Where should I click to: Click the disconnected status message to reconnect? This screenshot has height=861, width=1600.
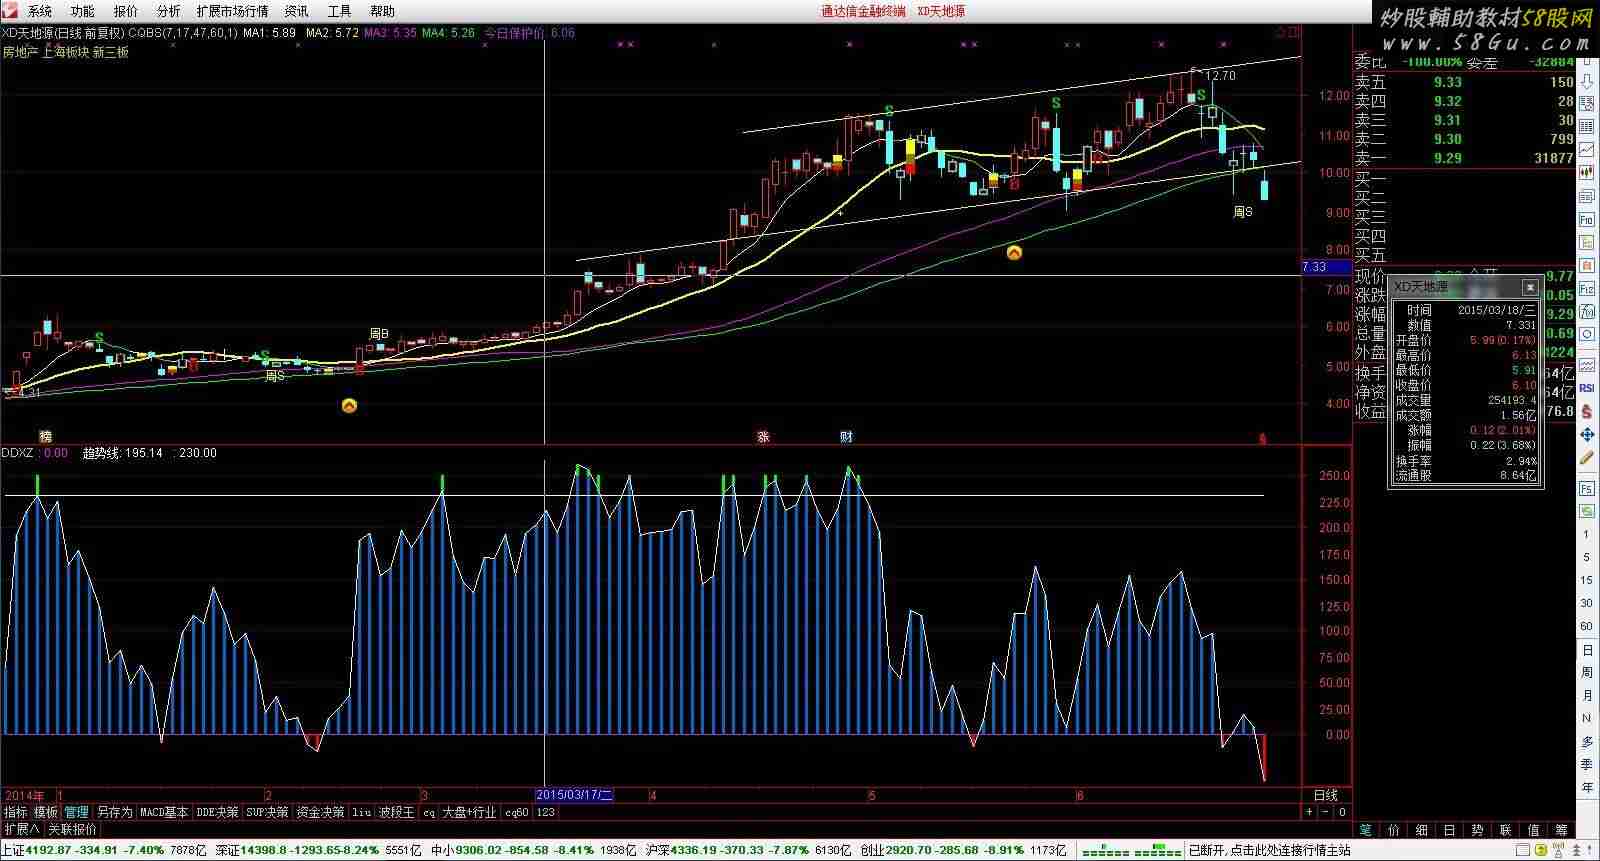(1269, 850)
